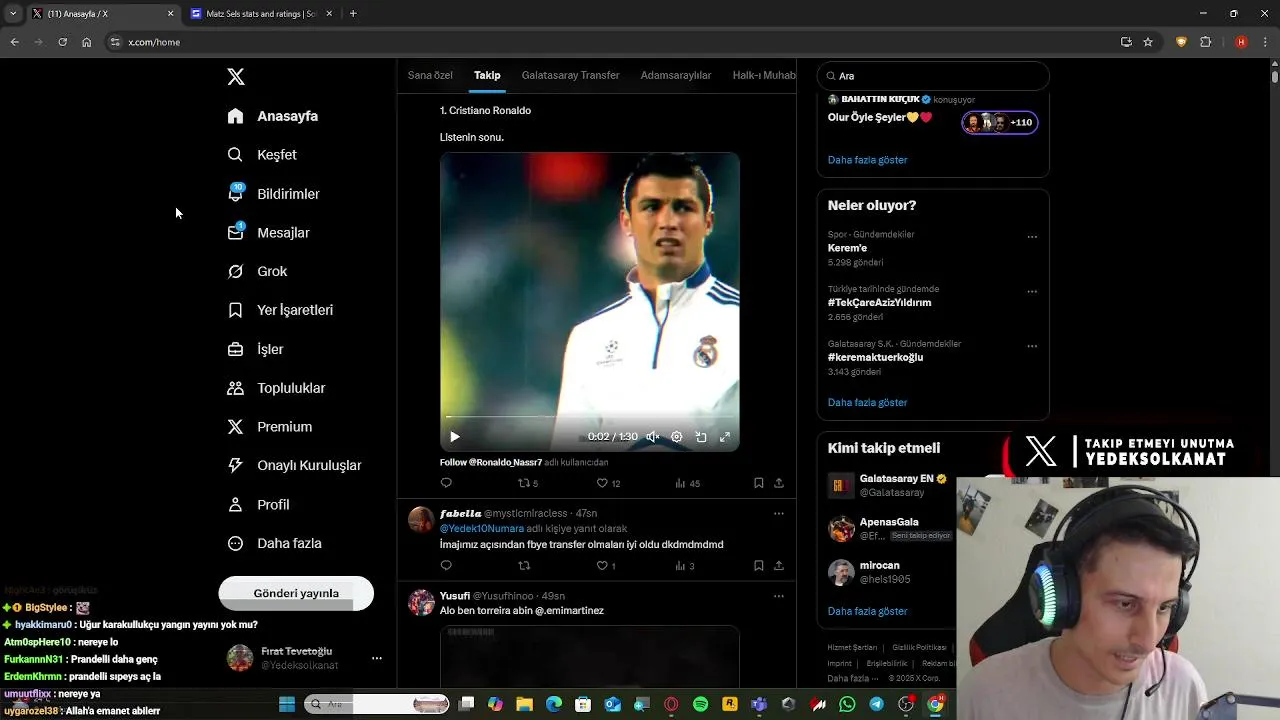Image resolution: width=1280 pixels, height=720 pixels.
Task: Enter video fullscreen mode
Action: 725,437
